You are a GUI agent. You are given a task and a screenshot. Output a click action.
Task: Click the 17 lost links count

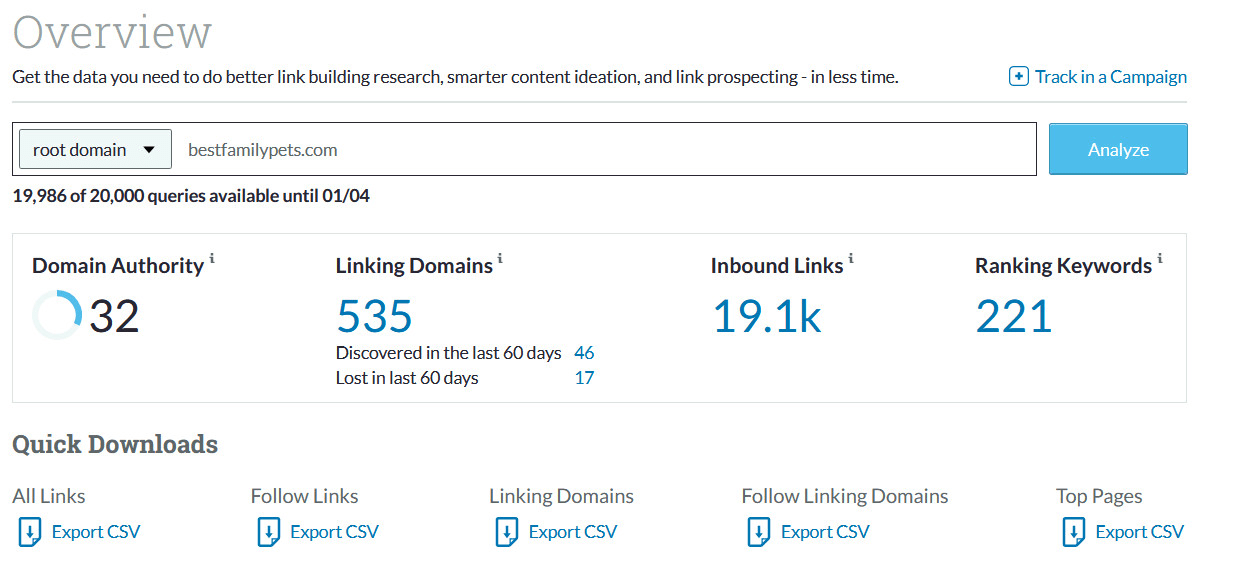click(x=584, y=378)
